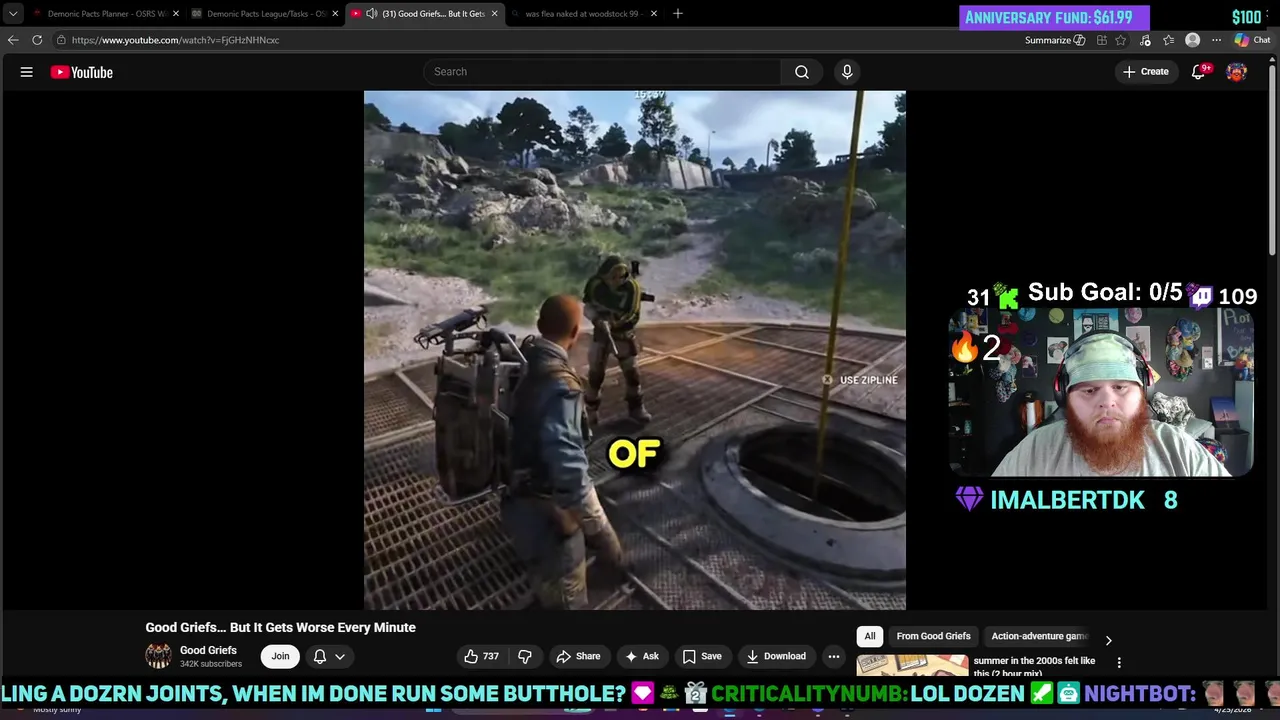Click the Ask button
This screenshot has height=720, width=1280.
(641, 656)
